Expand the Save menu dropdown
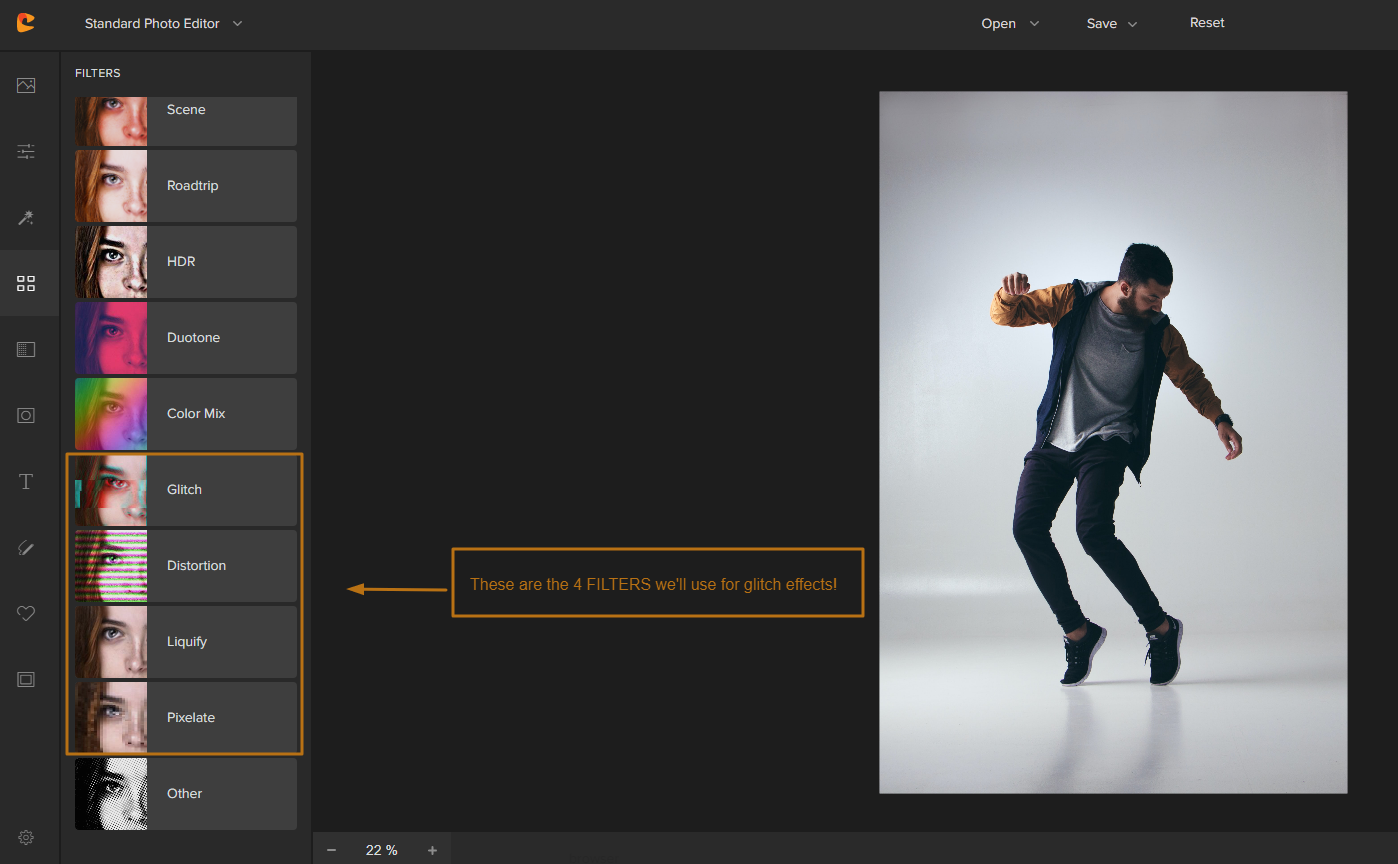Image resolution: width=1398 pixels, height=864 pixels. coord(1112,24)
